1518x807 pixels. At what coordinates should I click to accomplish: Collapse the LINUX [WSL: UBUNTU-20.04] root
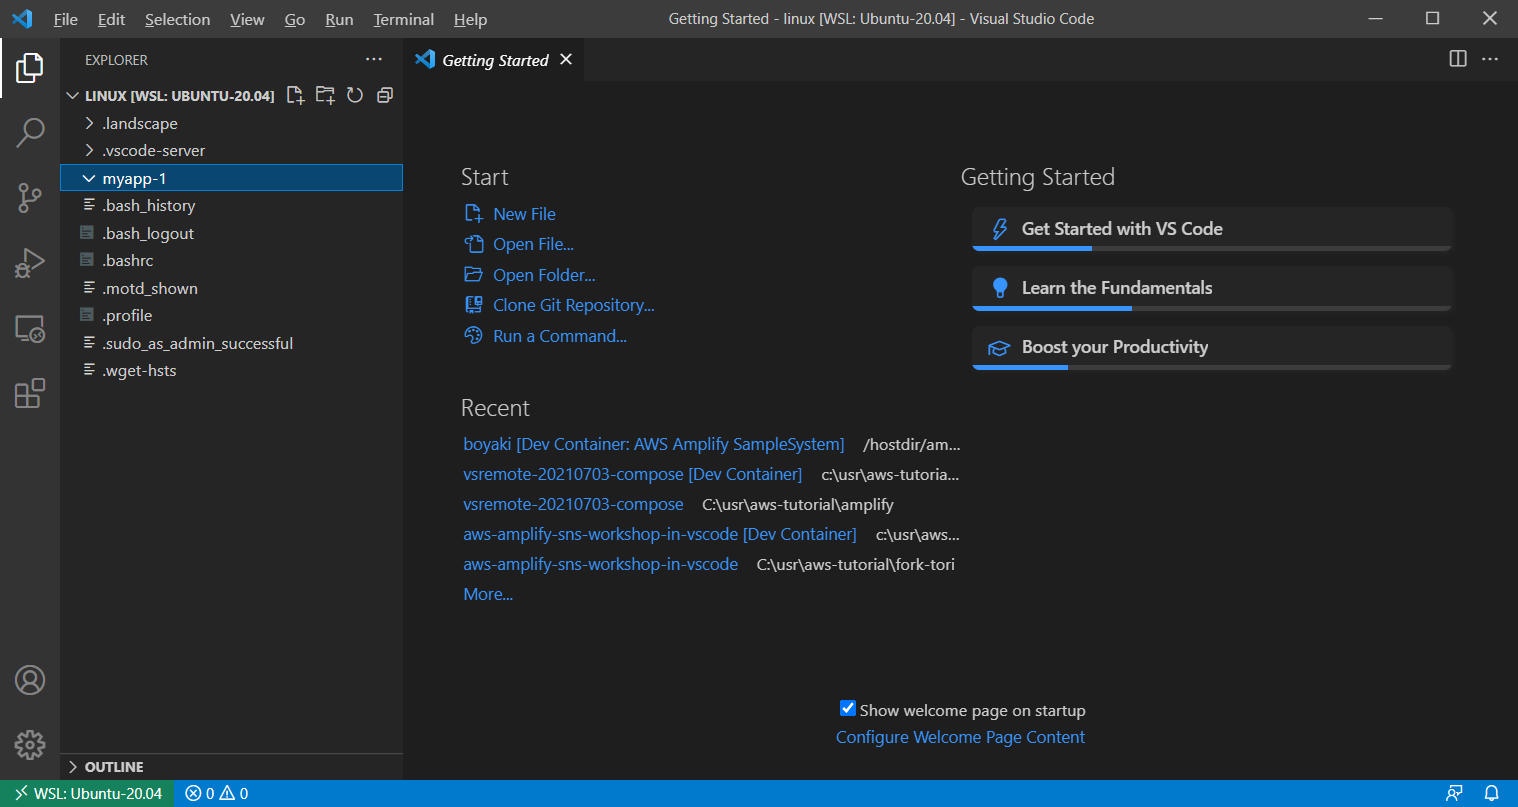72,95
